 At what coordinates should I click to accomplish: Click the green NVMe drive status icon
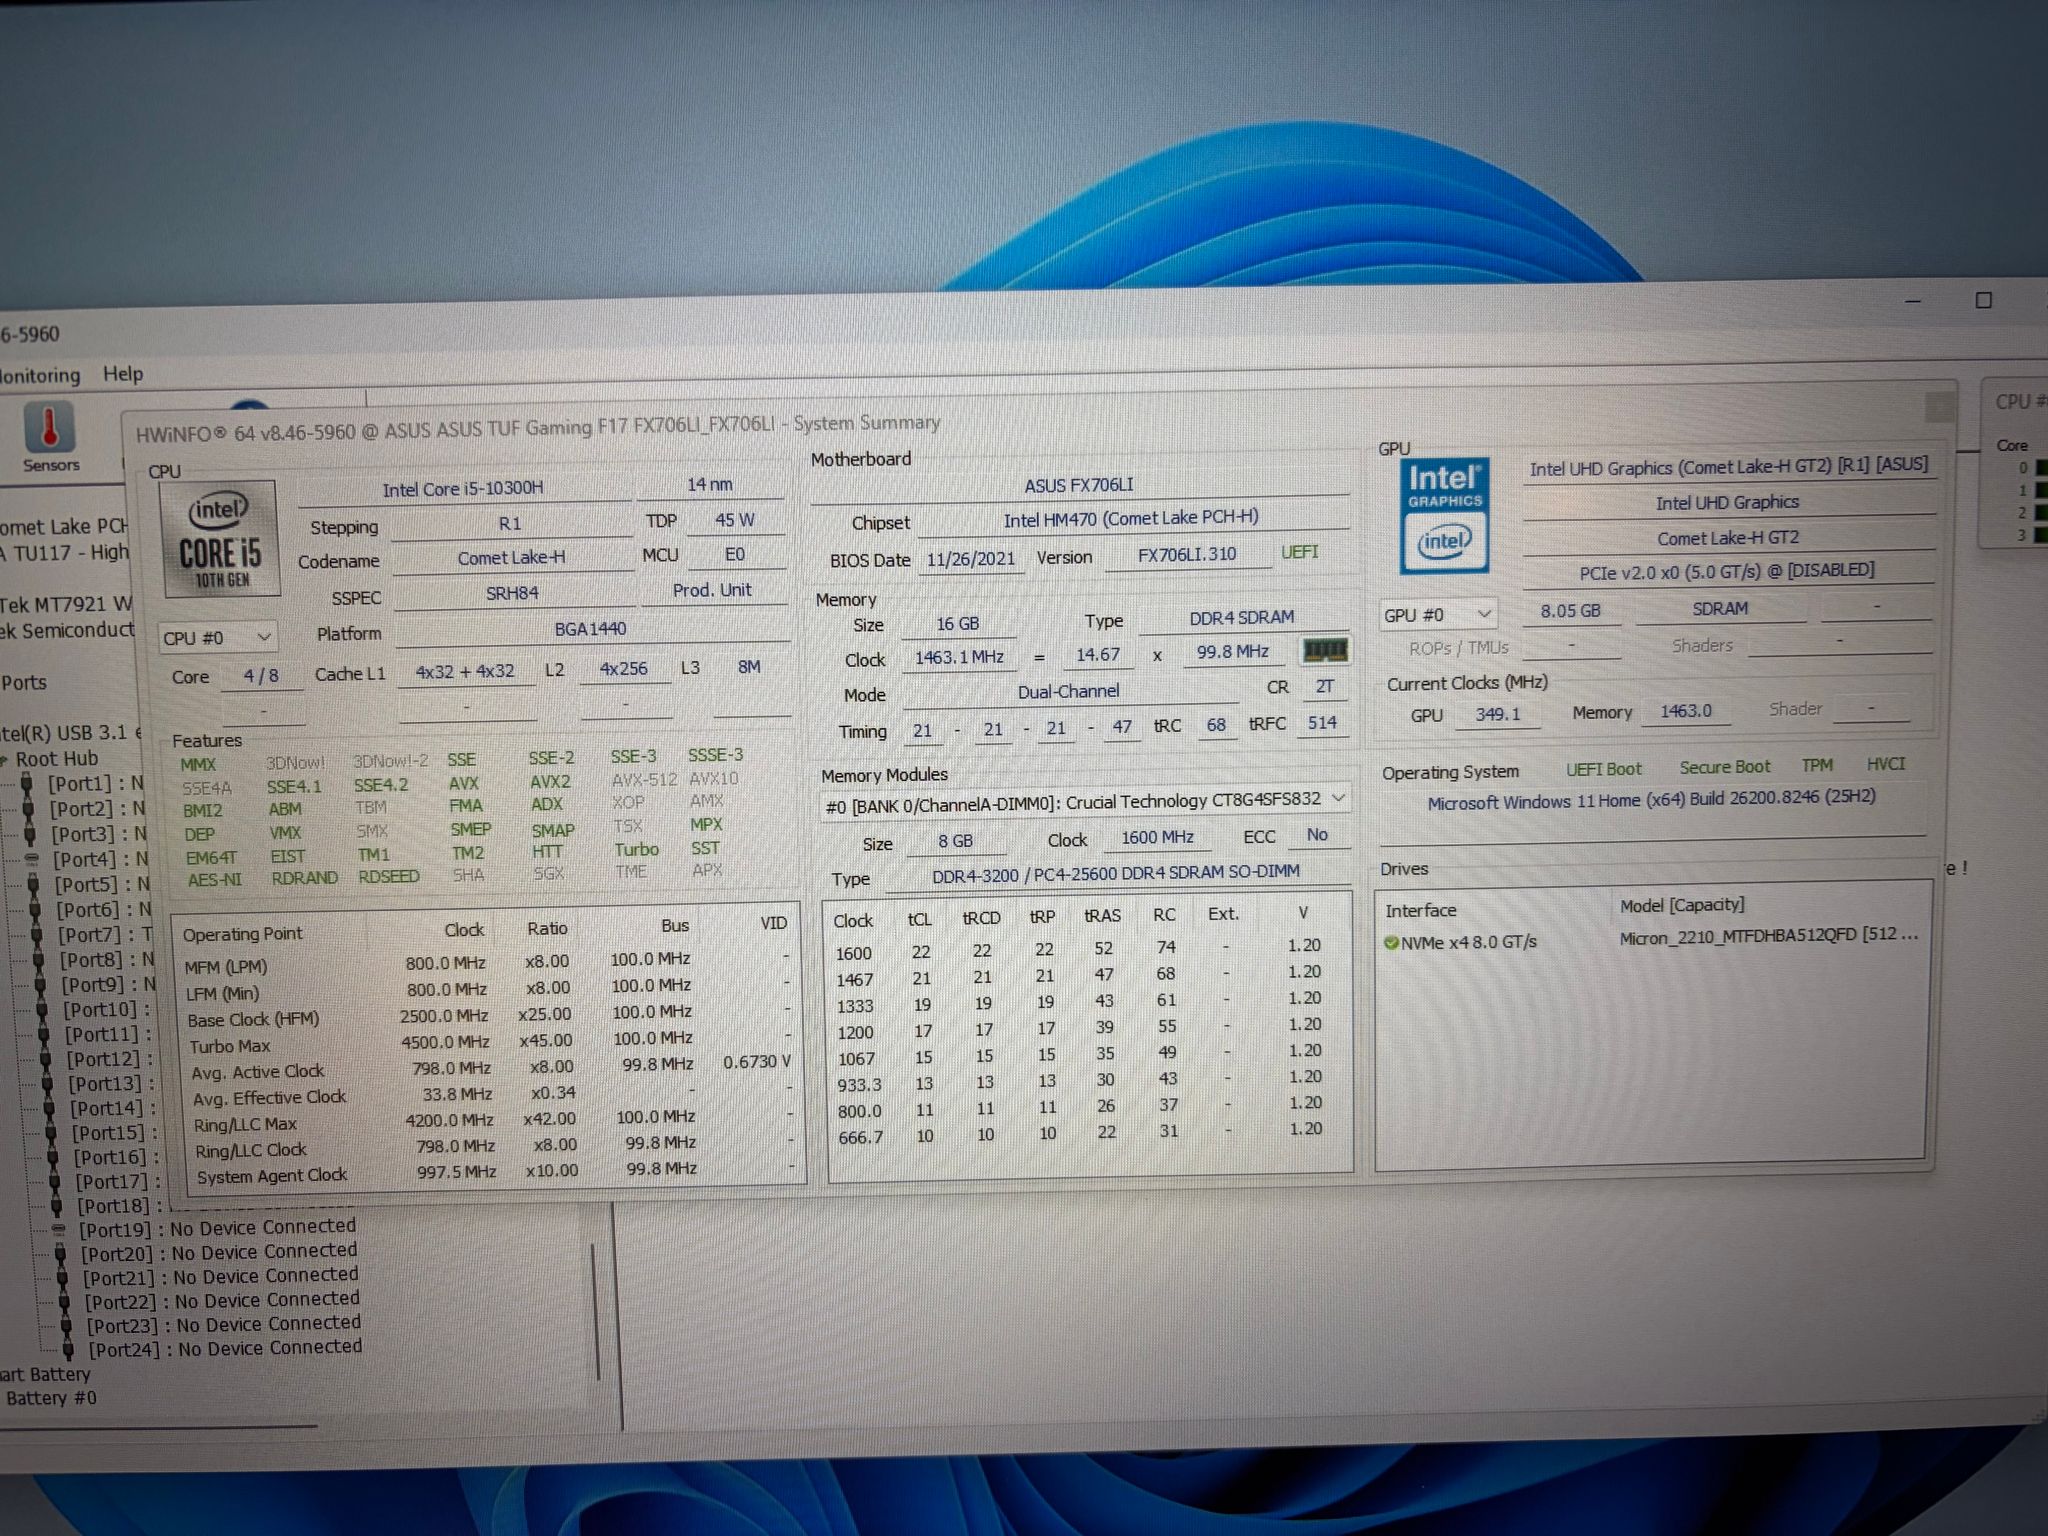click(1391, 942)
